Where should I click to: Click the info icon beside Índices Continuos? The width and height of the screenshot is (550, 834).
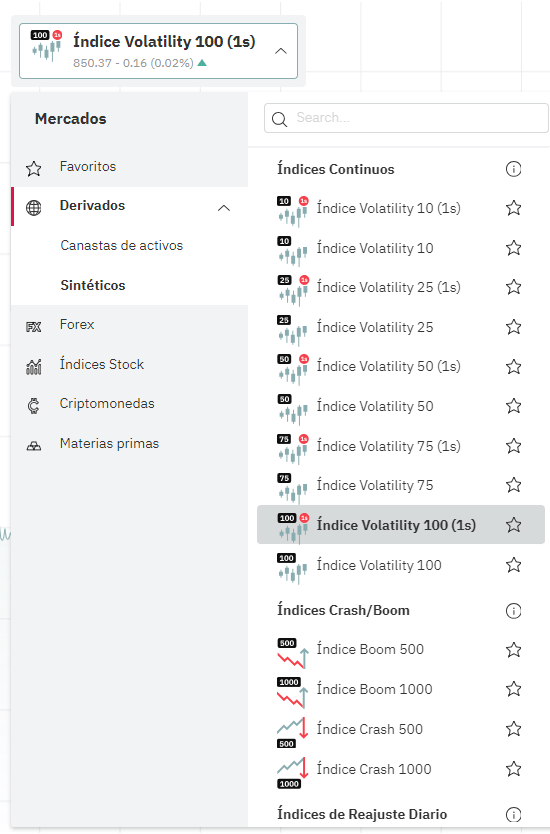tap(513, 169)
